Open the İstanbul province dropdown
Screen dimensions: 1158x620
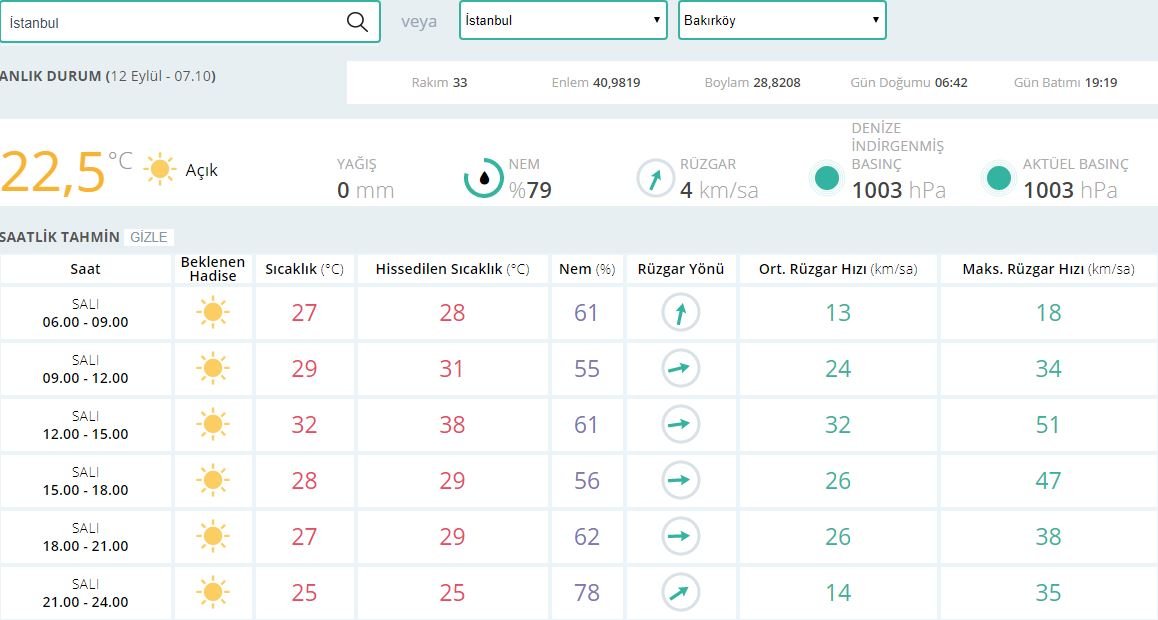pyautogui.click(x=563, y=20)
